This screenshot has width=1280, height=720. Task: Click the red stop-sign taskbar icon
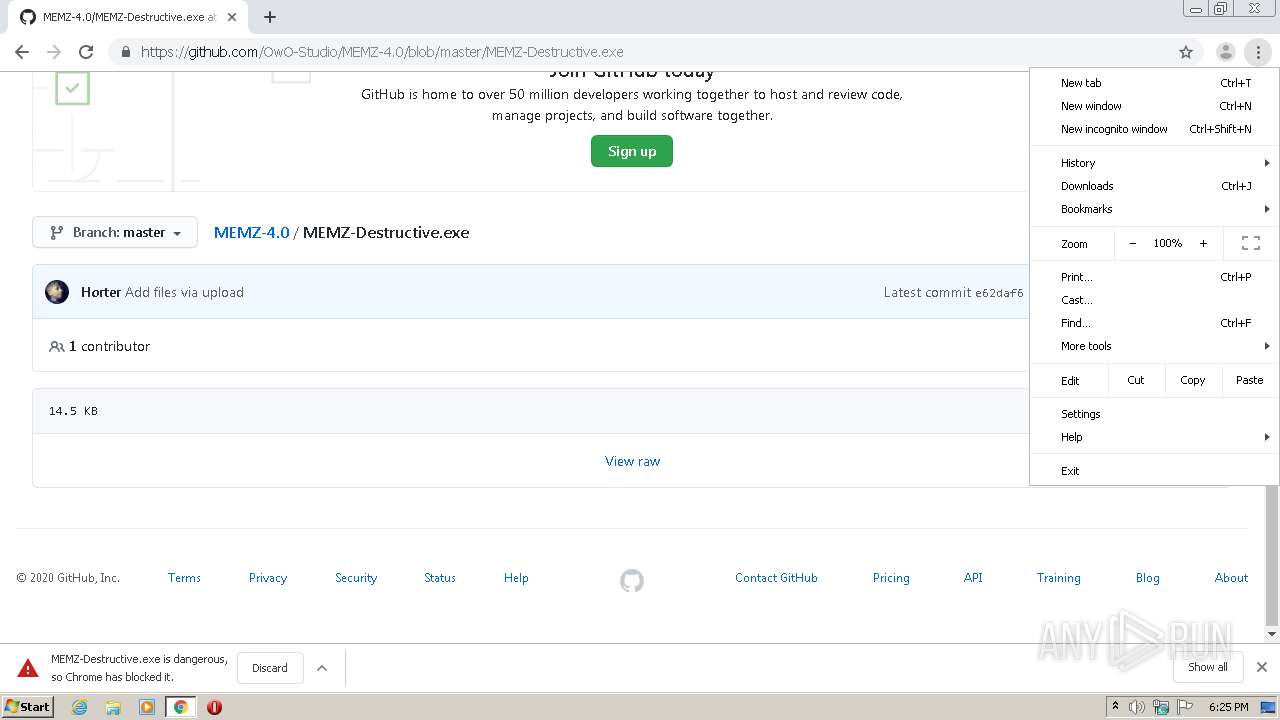pyautogui.click(x=214, y=707)
